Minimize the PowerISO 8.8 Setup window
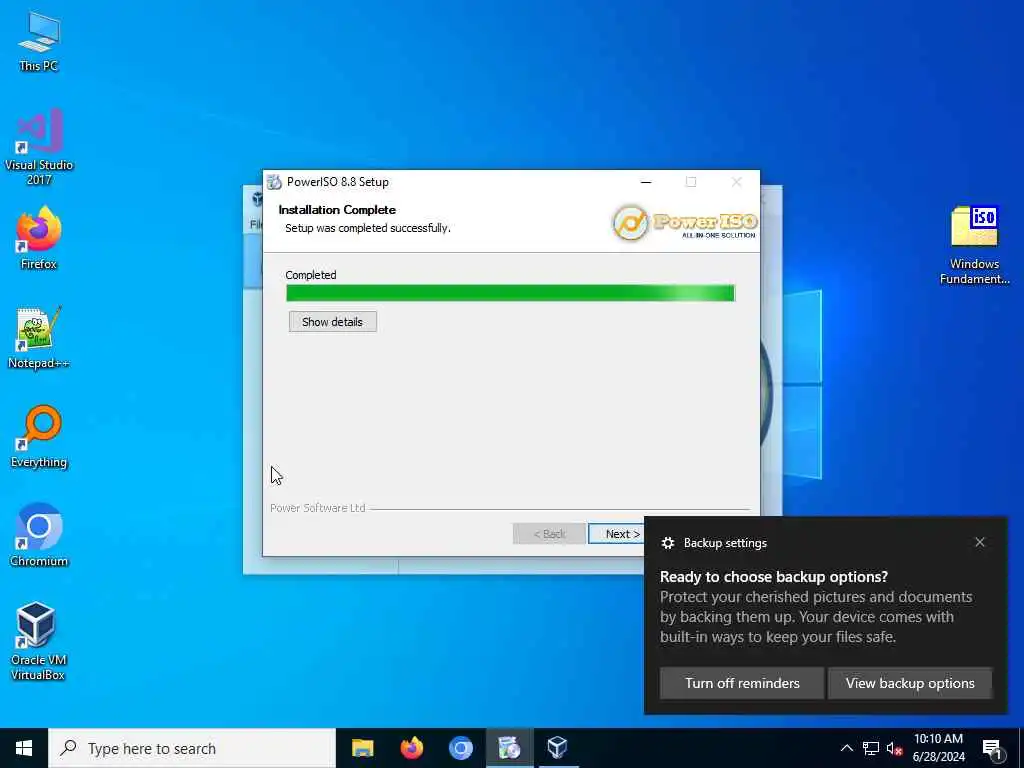This screenshot has height=768, width=1024. [x=646, y=182]
